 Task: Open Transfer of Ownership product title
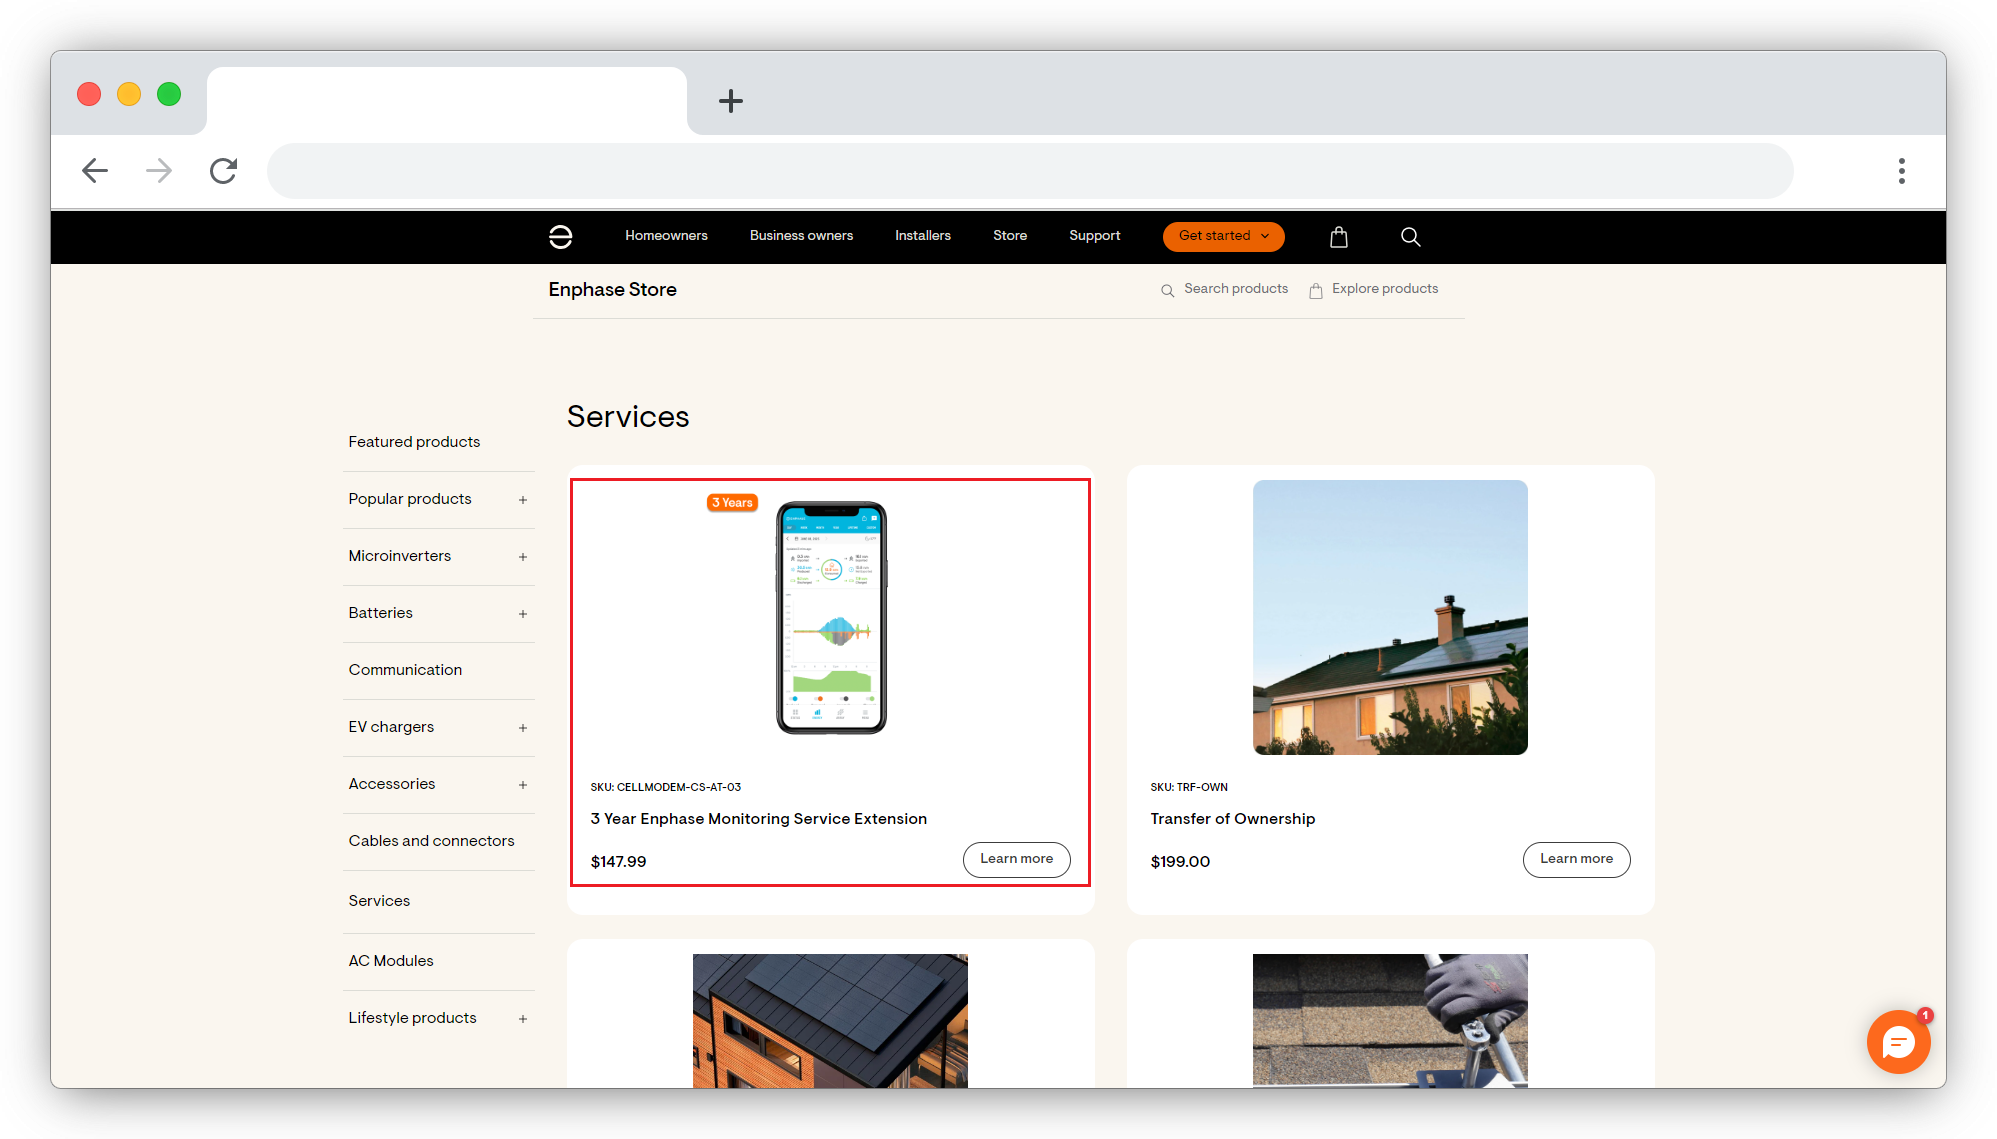(1232, 819)
